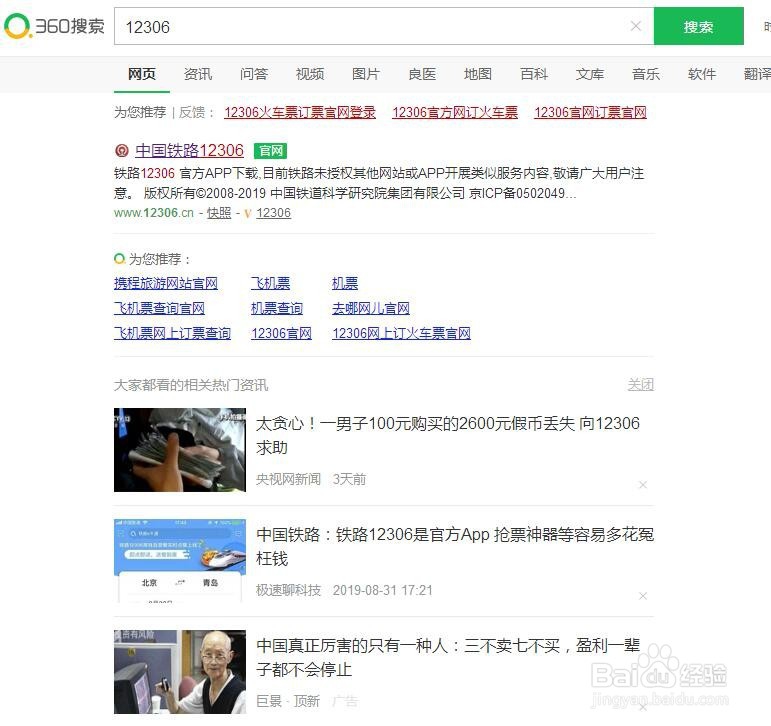Open the 机票查询 recommendation link
Image resolution: width=771 pixels, height=726 pixels.
pyautogui.click(x=277, y=308)
